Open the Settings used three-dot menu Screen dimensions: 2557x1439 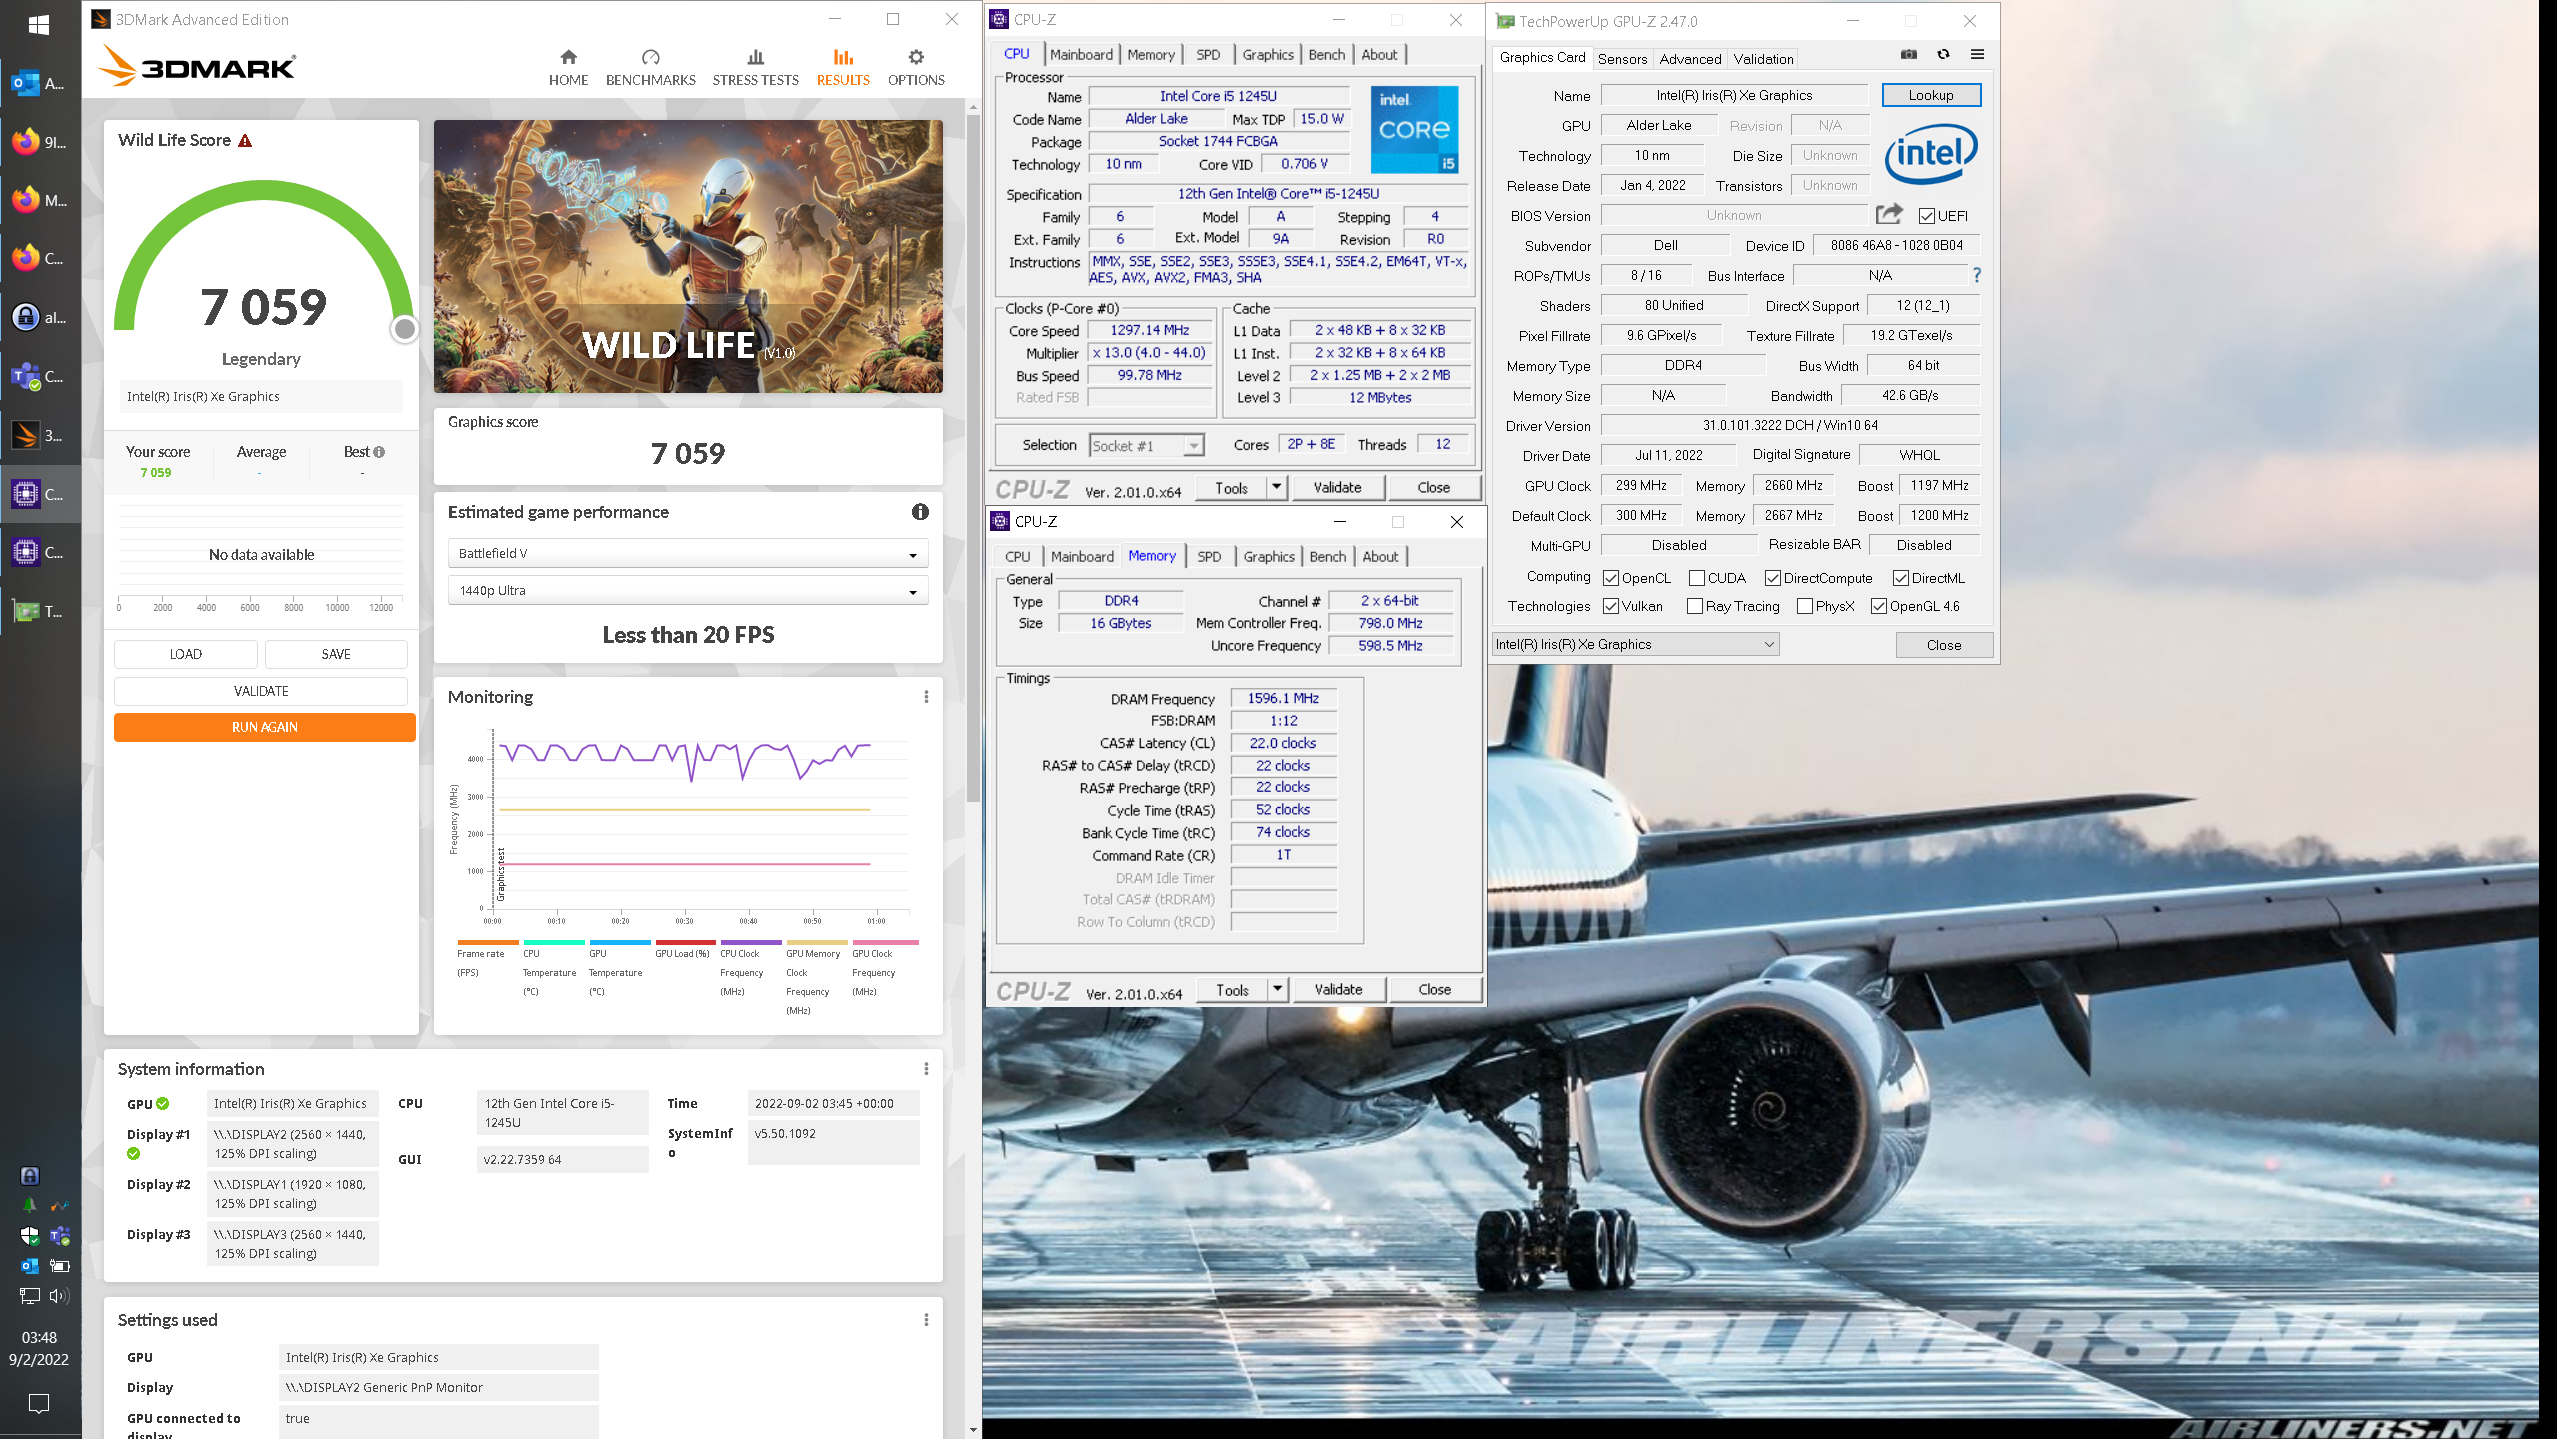[926, 1320]
